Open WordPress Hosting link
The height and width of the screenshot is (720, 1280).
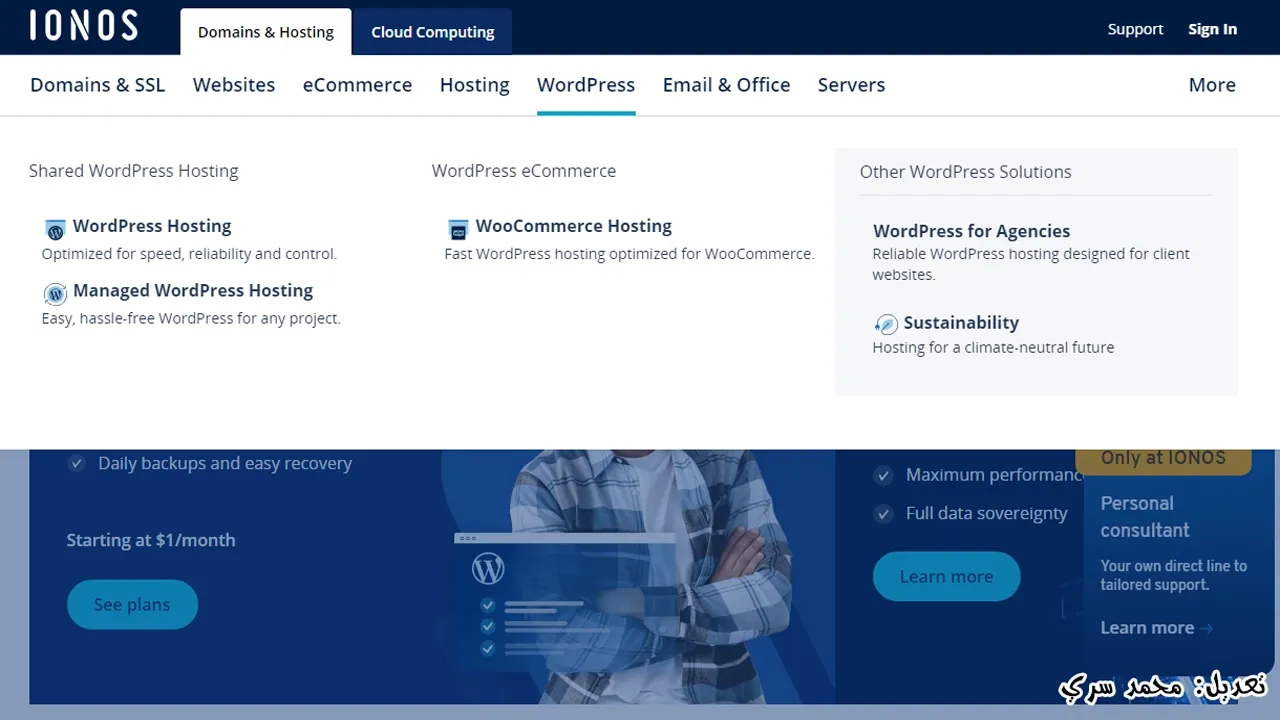pos(152,226)
